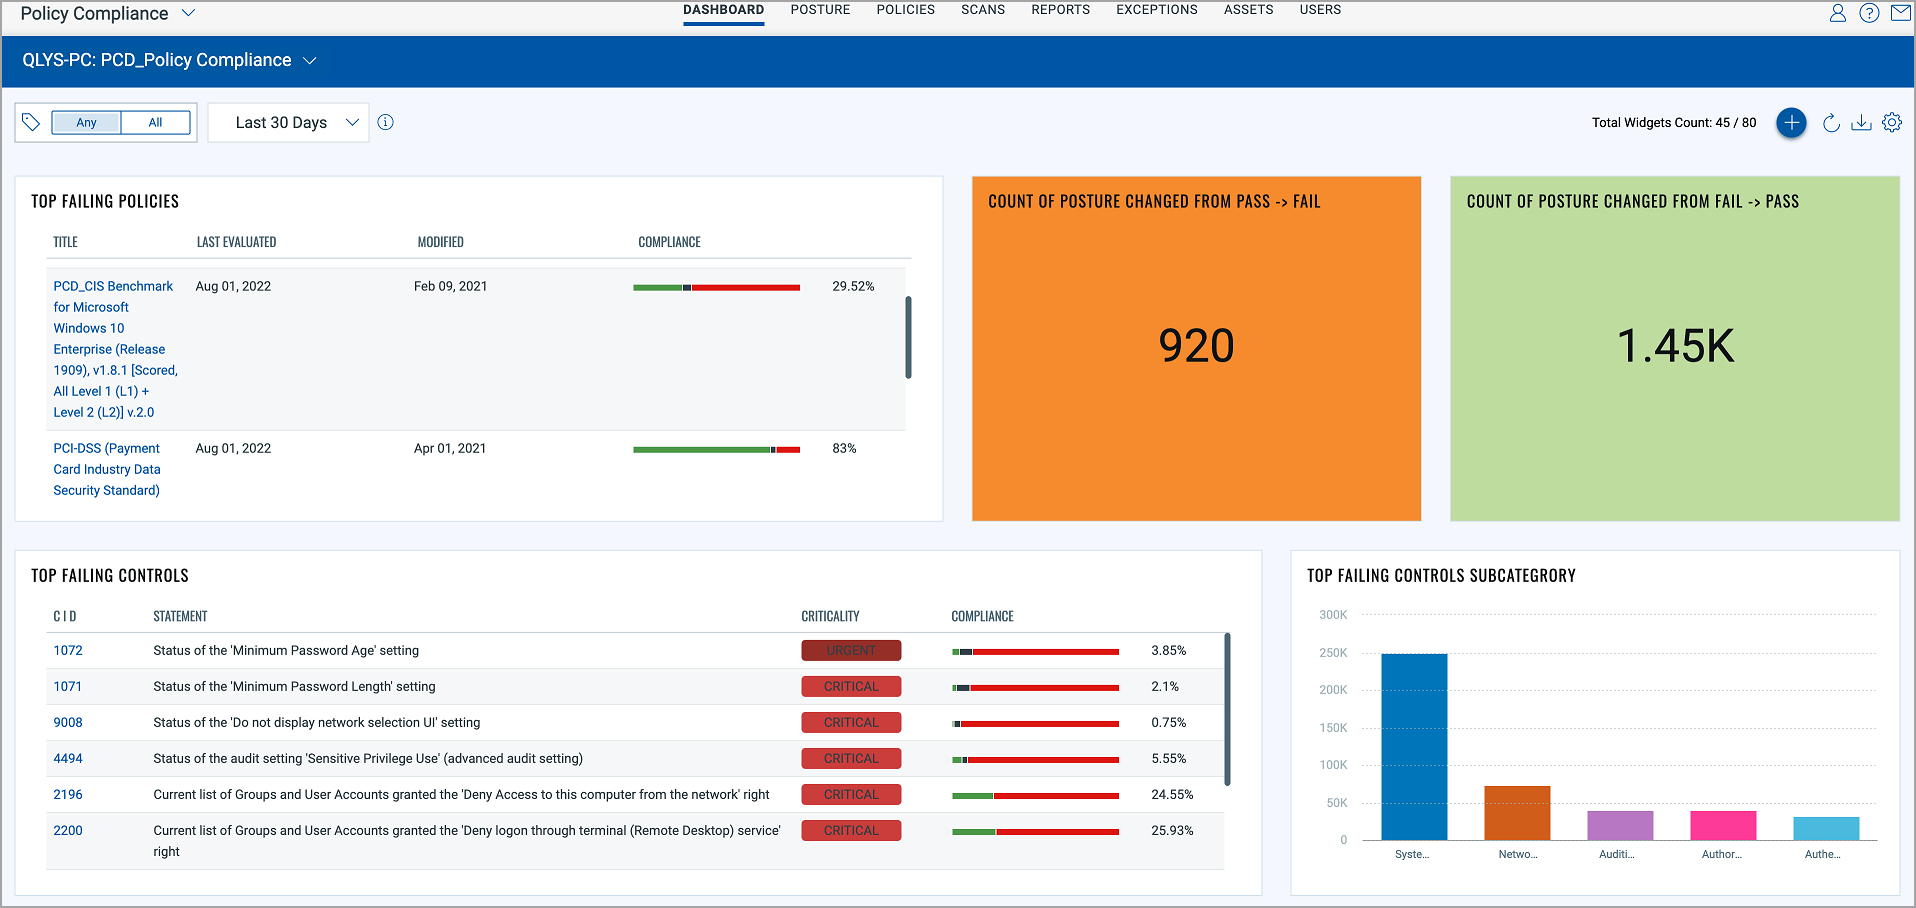The height and width of the screenshot is (908, 1916).
Task: Open the info tooltip icon beside Last 30 Days
Action: pyautogui.click(x=386, y=122)
